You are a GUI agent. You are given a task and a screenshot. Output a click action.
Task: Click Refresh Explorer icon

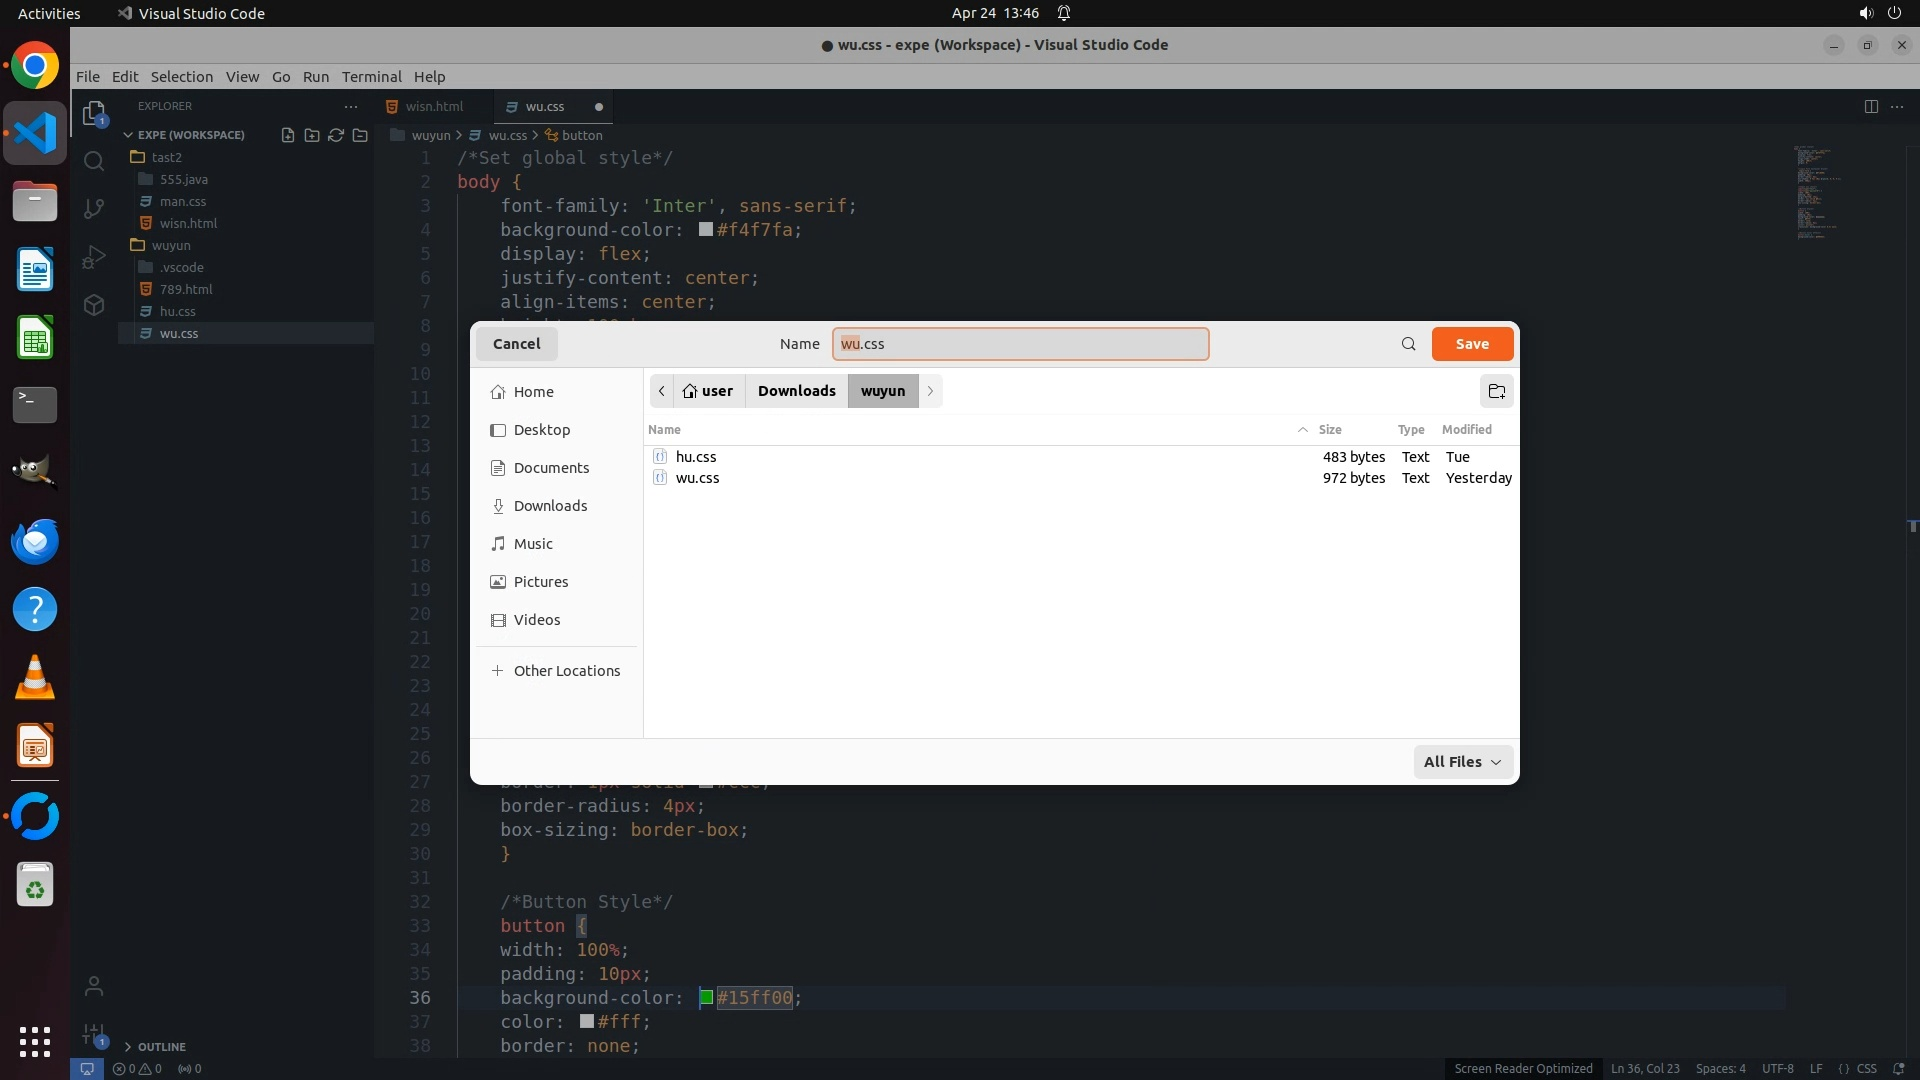[x=336, y=135]
